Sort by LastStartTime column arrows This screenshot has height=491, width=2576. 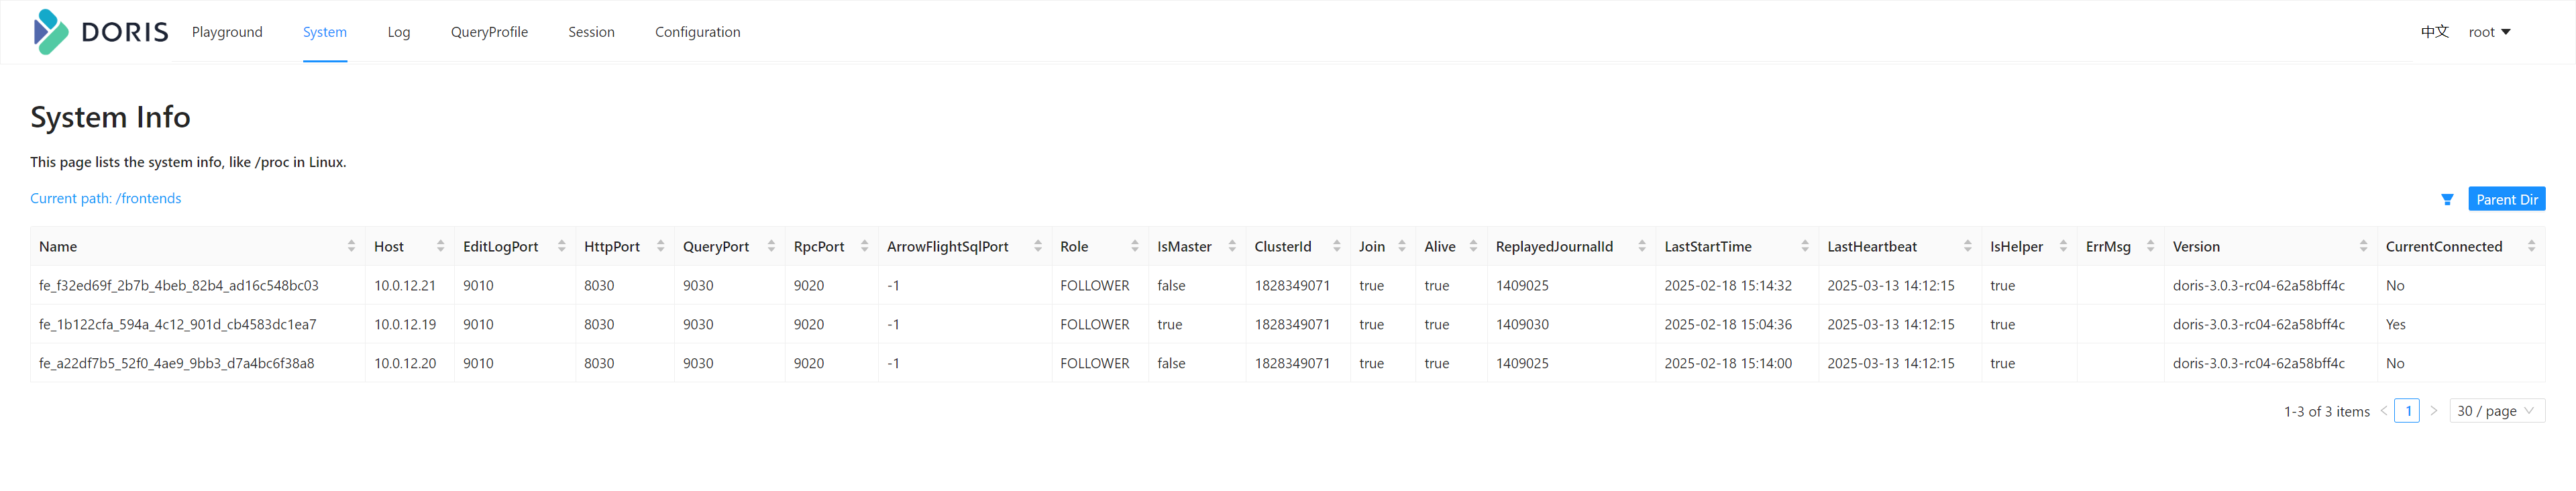[x=1804, y=246]
